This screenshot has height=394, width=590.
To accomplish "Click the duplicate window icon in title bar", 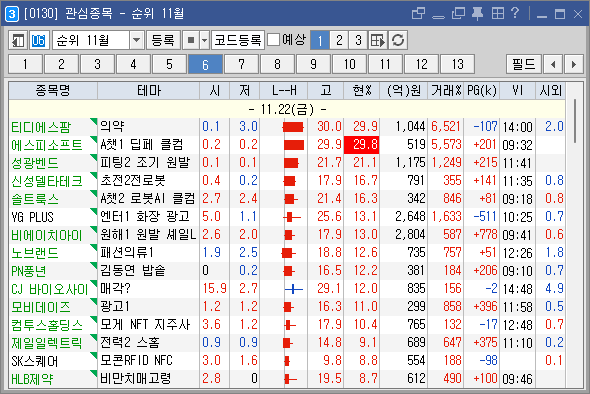I will [458, 14].
